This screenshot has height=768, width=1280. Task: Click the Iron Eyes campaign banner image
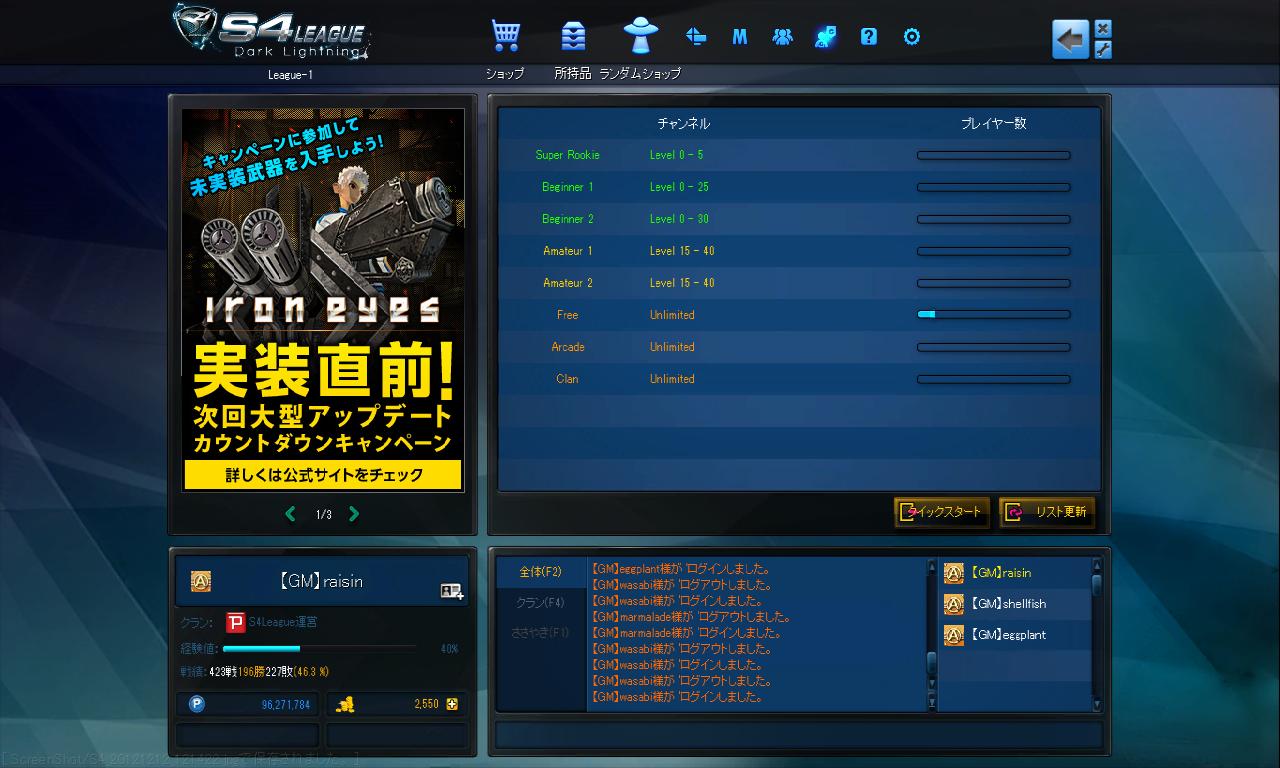tap(323, 299)
